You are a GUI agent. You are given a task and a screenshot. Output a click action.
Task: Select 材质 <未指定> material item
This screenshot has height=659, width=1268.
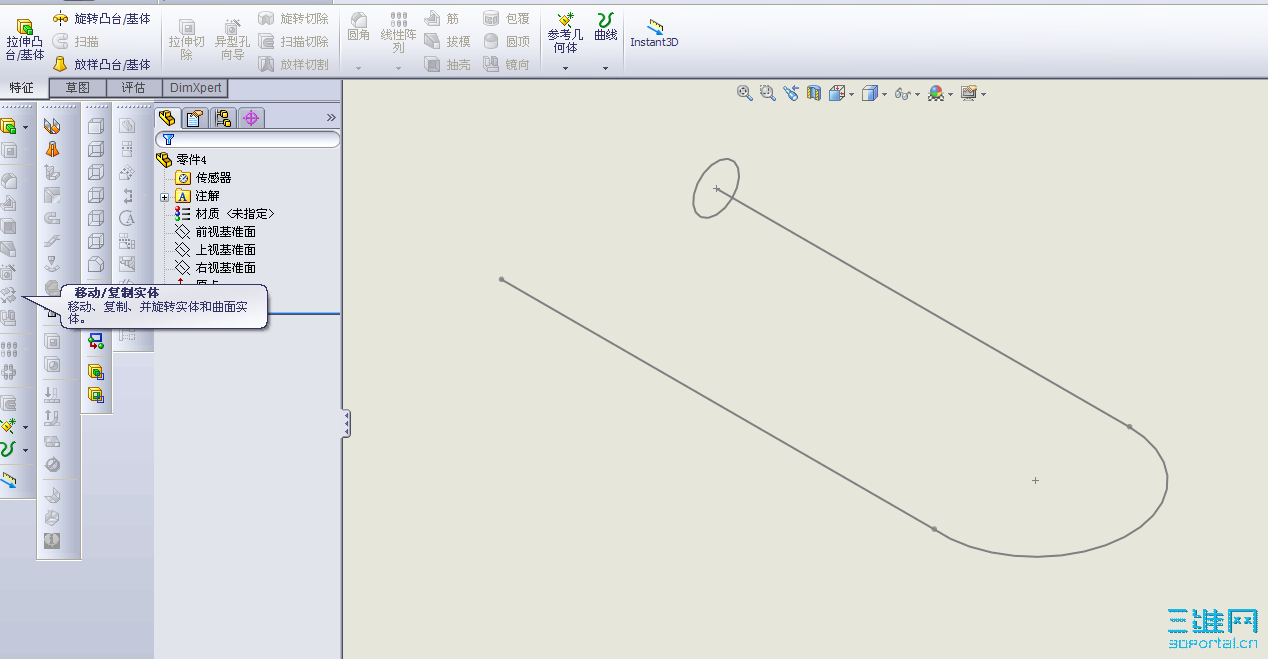[x=224, y=214]
